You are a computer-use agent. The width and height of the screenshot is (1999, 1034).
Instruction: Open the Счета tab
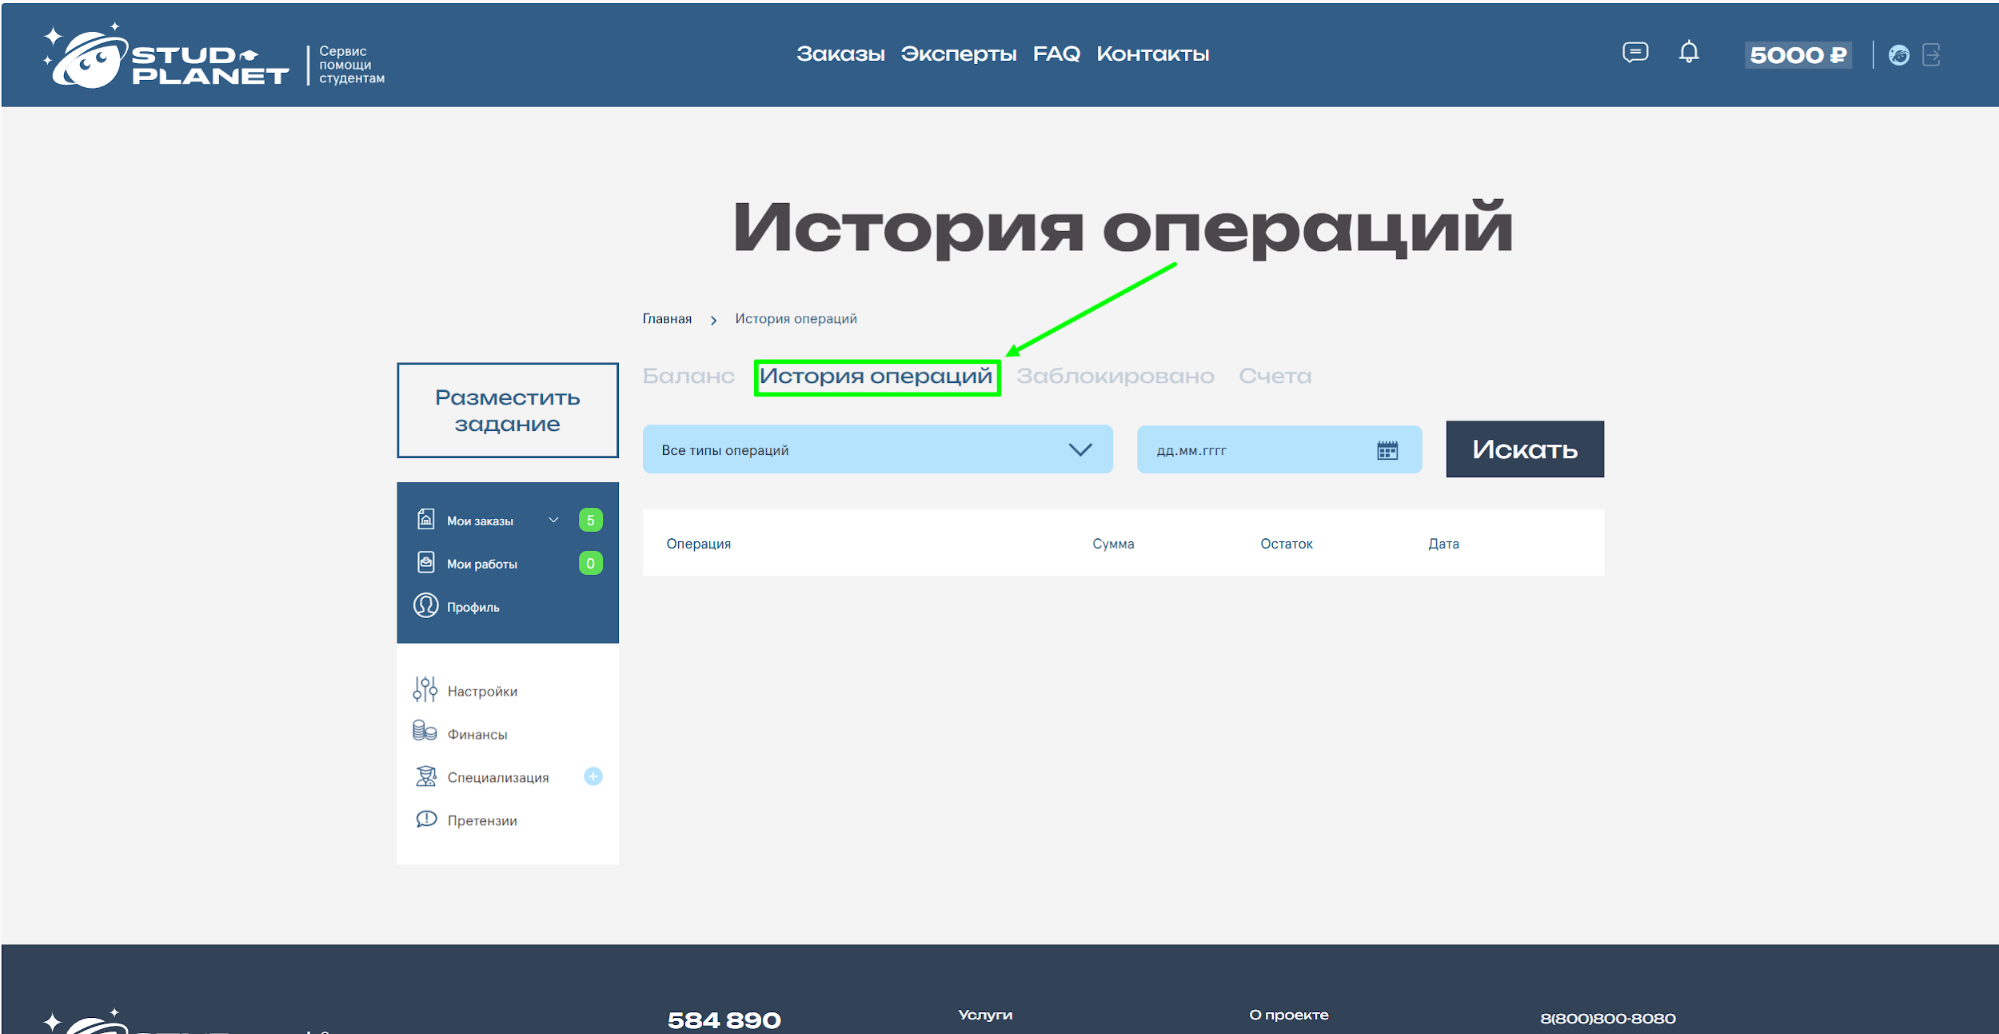click(1275, 377)
